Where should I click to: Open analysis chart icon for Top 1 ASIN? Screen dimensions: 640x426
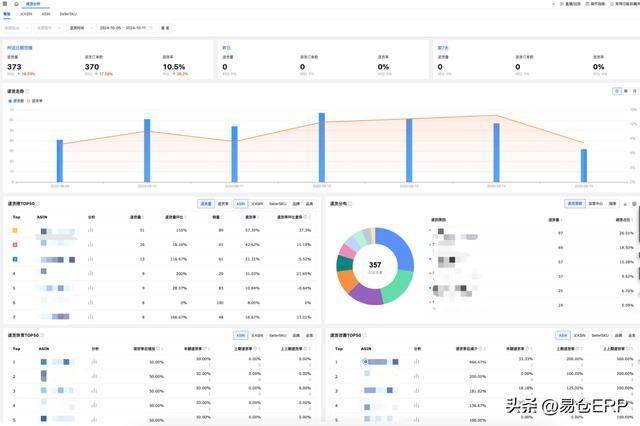(x=91, y=230)
